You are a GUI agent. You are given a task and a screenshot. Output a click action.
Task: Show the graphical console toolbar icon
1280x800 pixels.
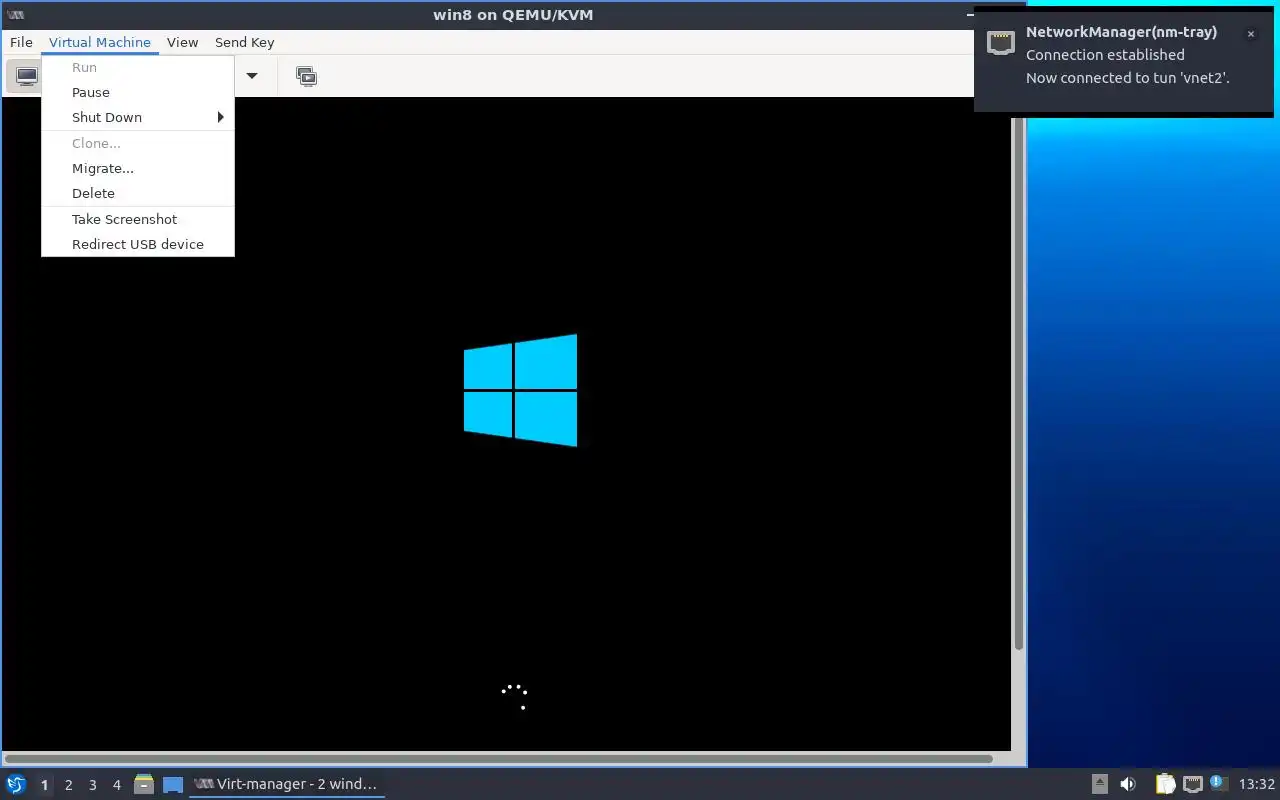26,76
